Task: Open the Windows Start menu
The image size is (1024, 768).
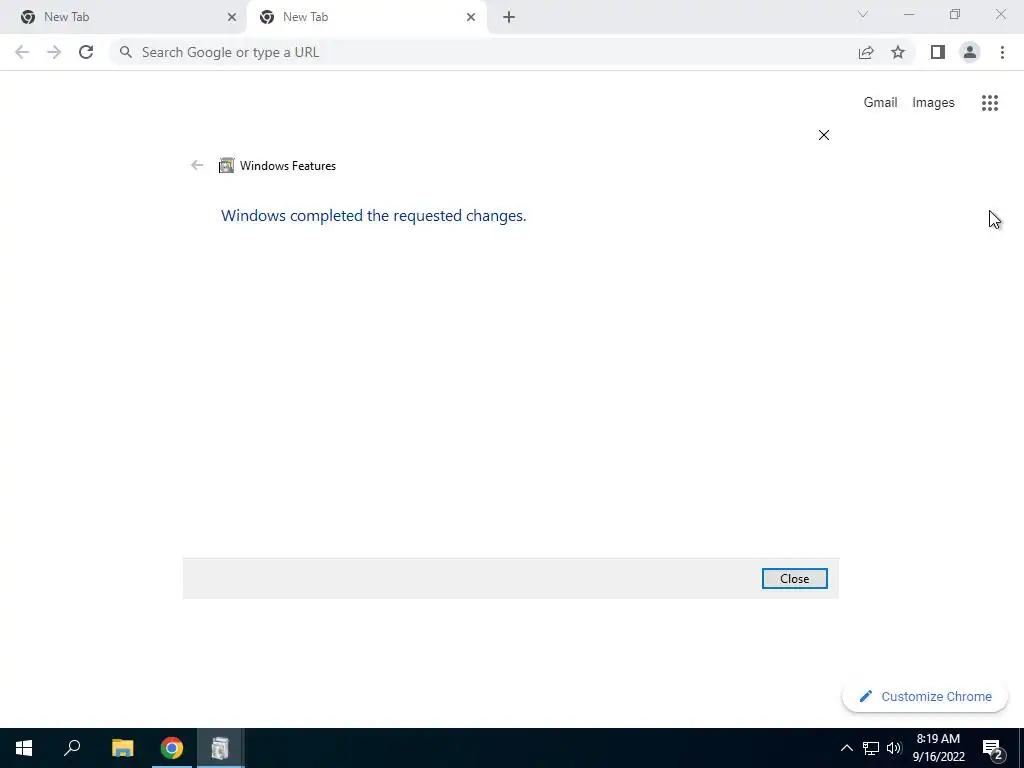Action: tap(24, 748)
